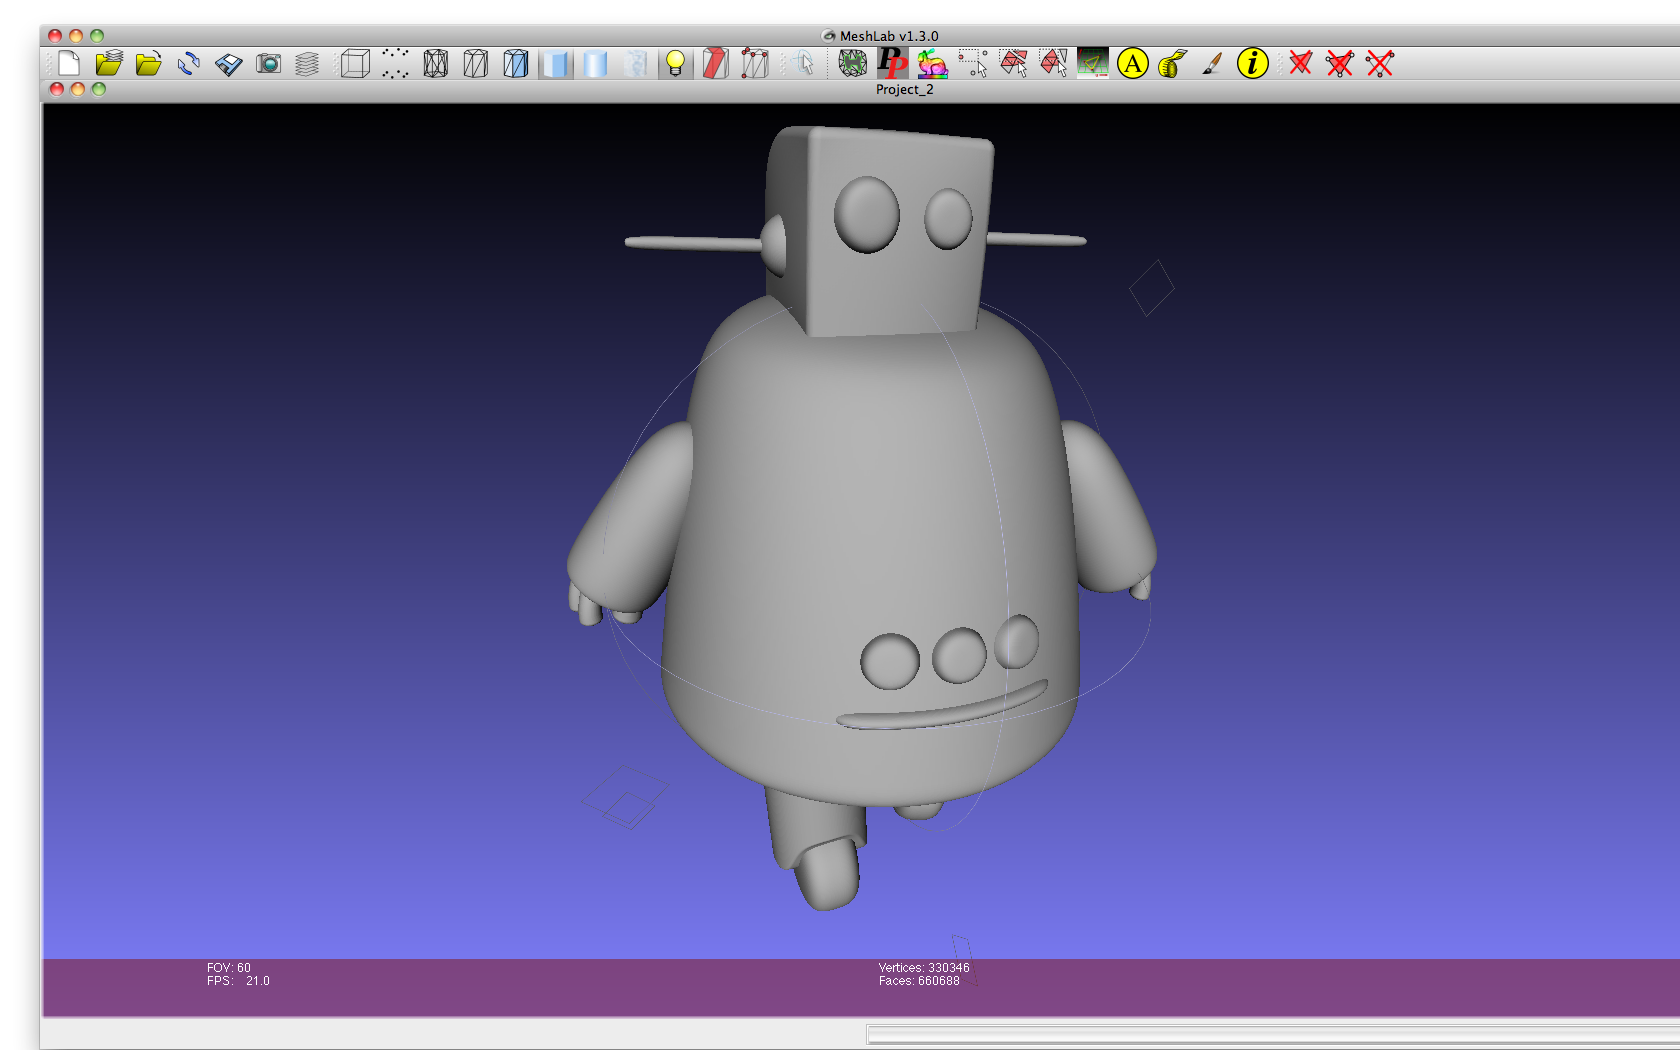Activate the select faces in region tool
Screen dimensions: 1680x1050
[x=1011, y=63]
